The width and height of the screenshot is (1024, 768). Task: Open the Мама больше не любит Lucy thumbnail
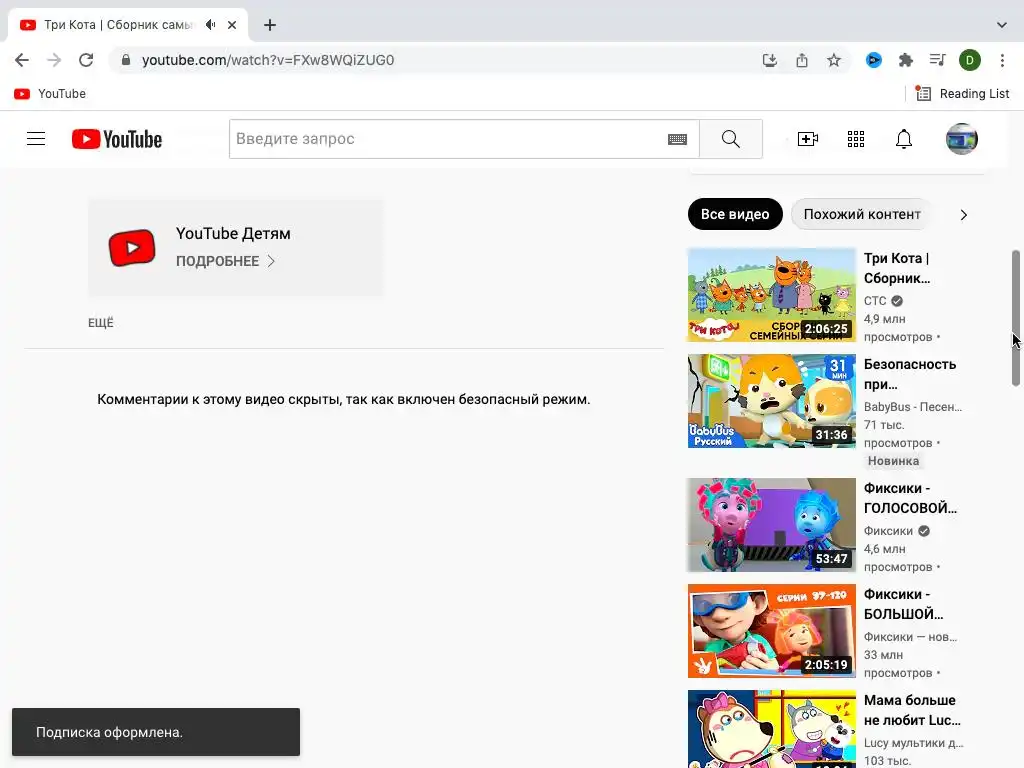pos(771,729)
